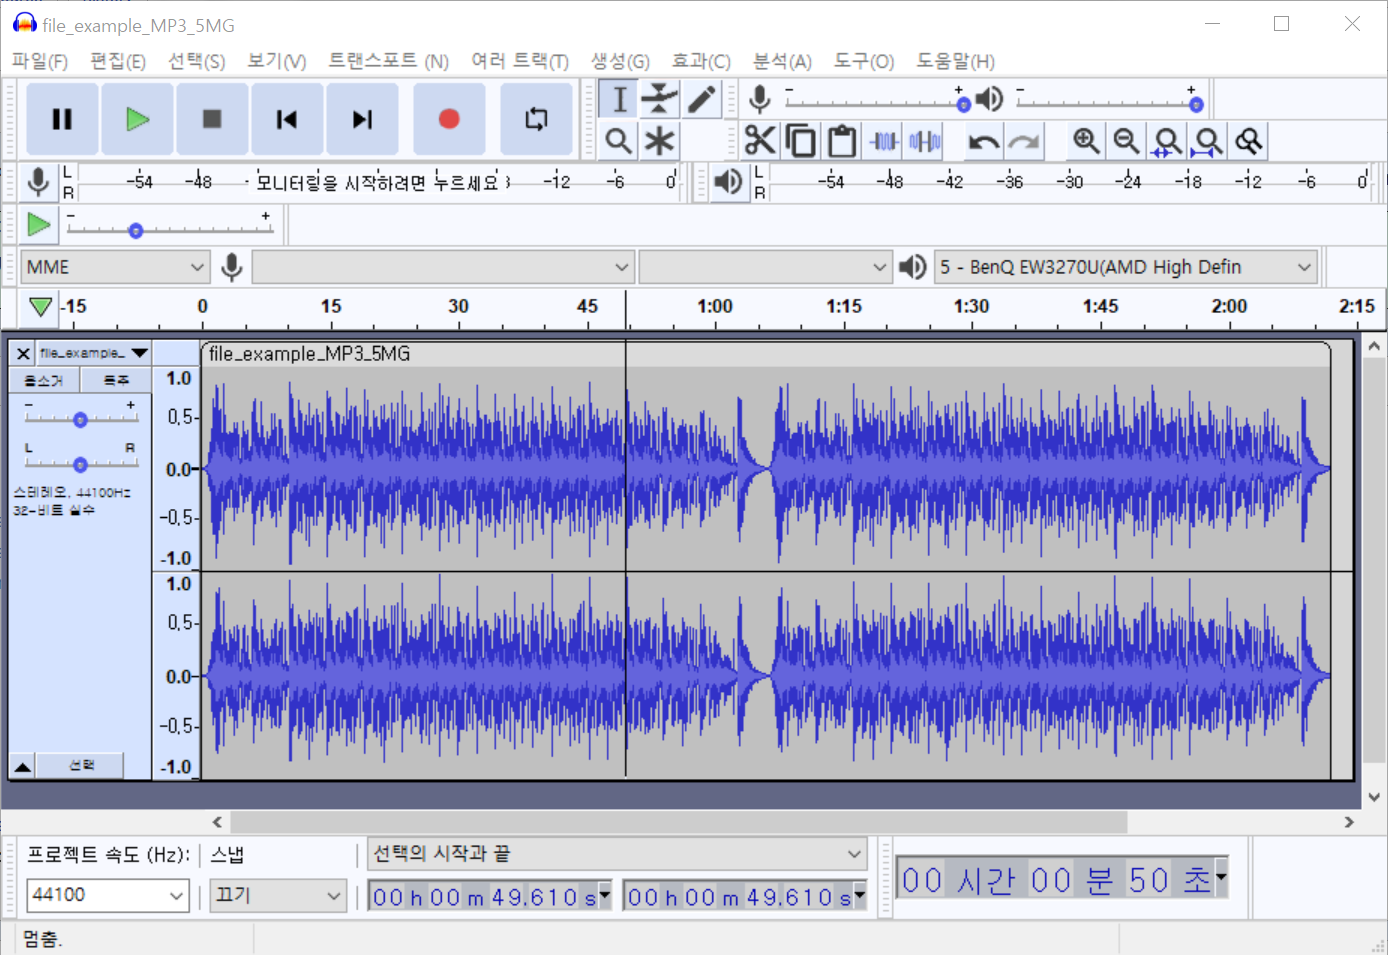Click the Trim audio icon
The height and width of the screenshot is (955, 1388).
[884, 141]
